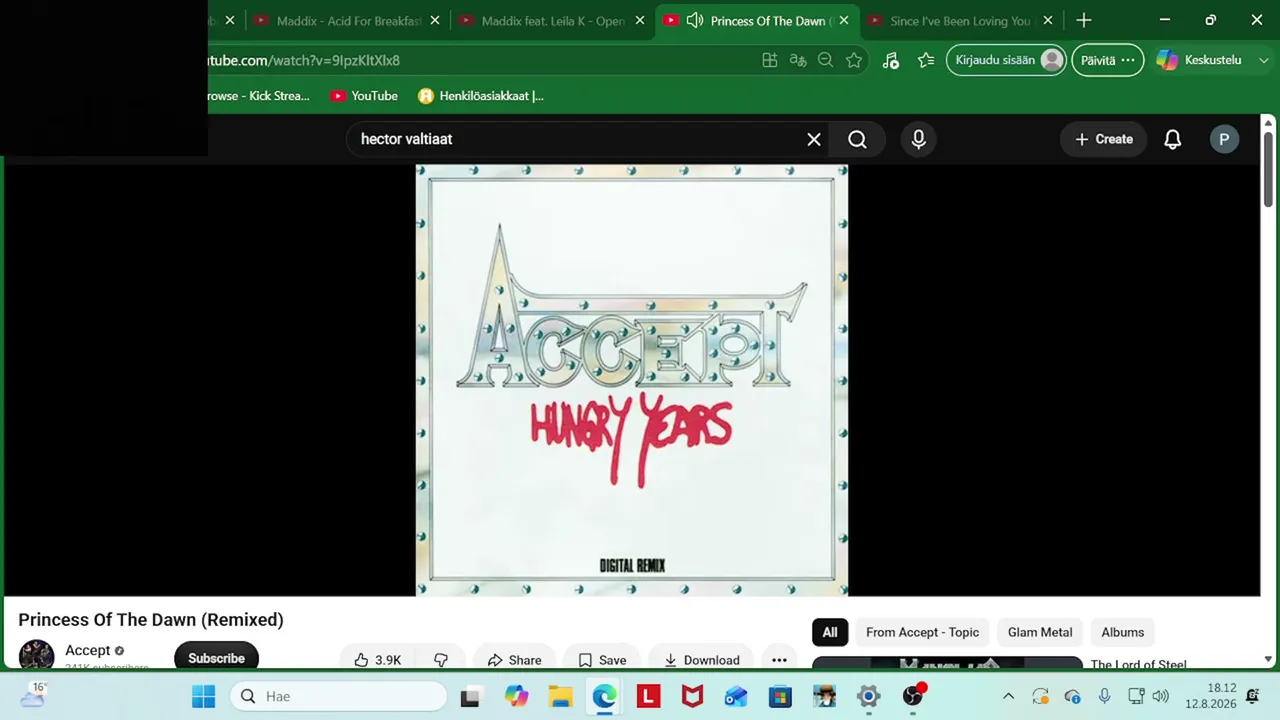The image size is (1280, 720).
Task: Select the From Accept - Topic chip
Action: (x=922, y=632)
